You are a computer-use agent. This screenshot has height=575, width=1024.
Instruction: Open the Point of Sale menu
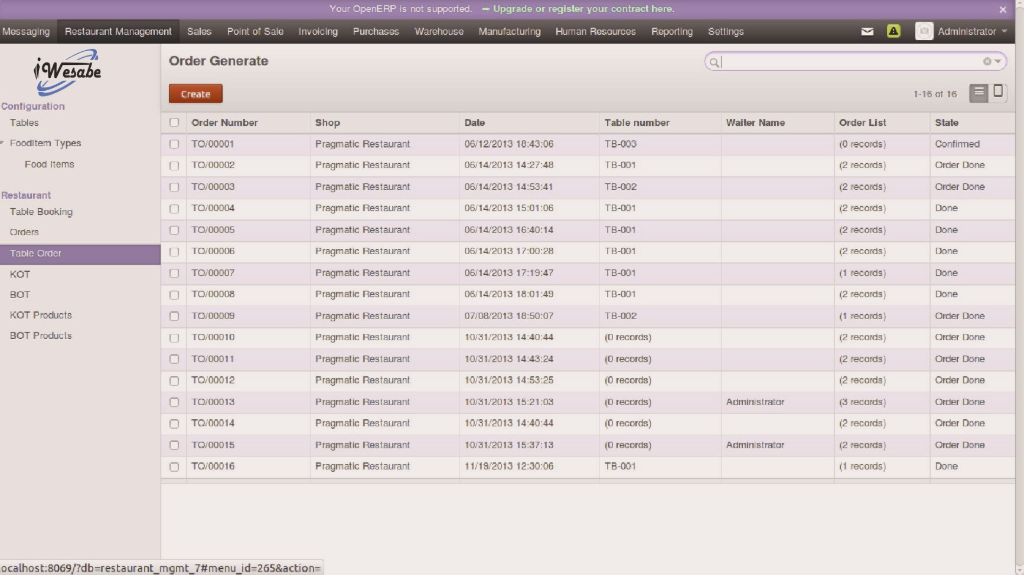click(x=255, y=32)
